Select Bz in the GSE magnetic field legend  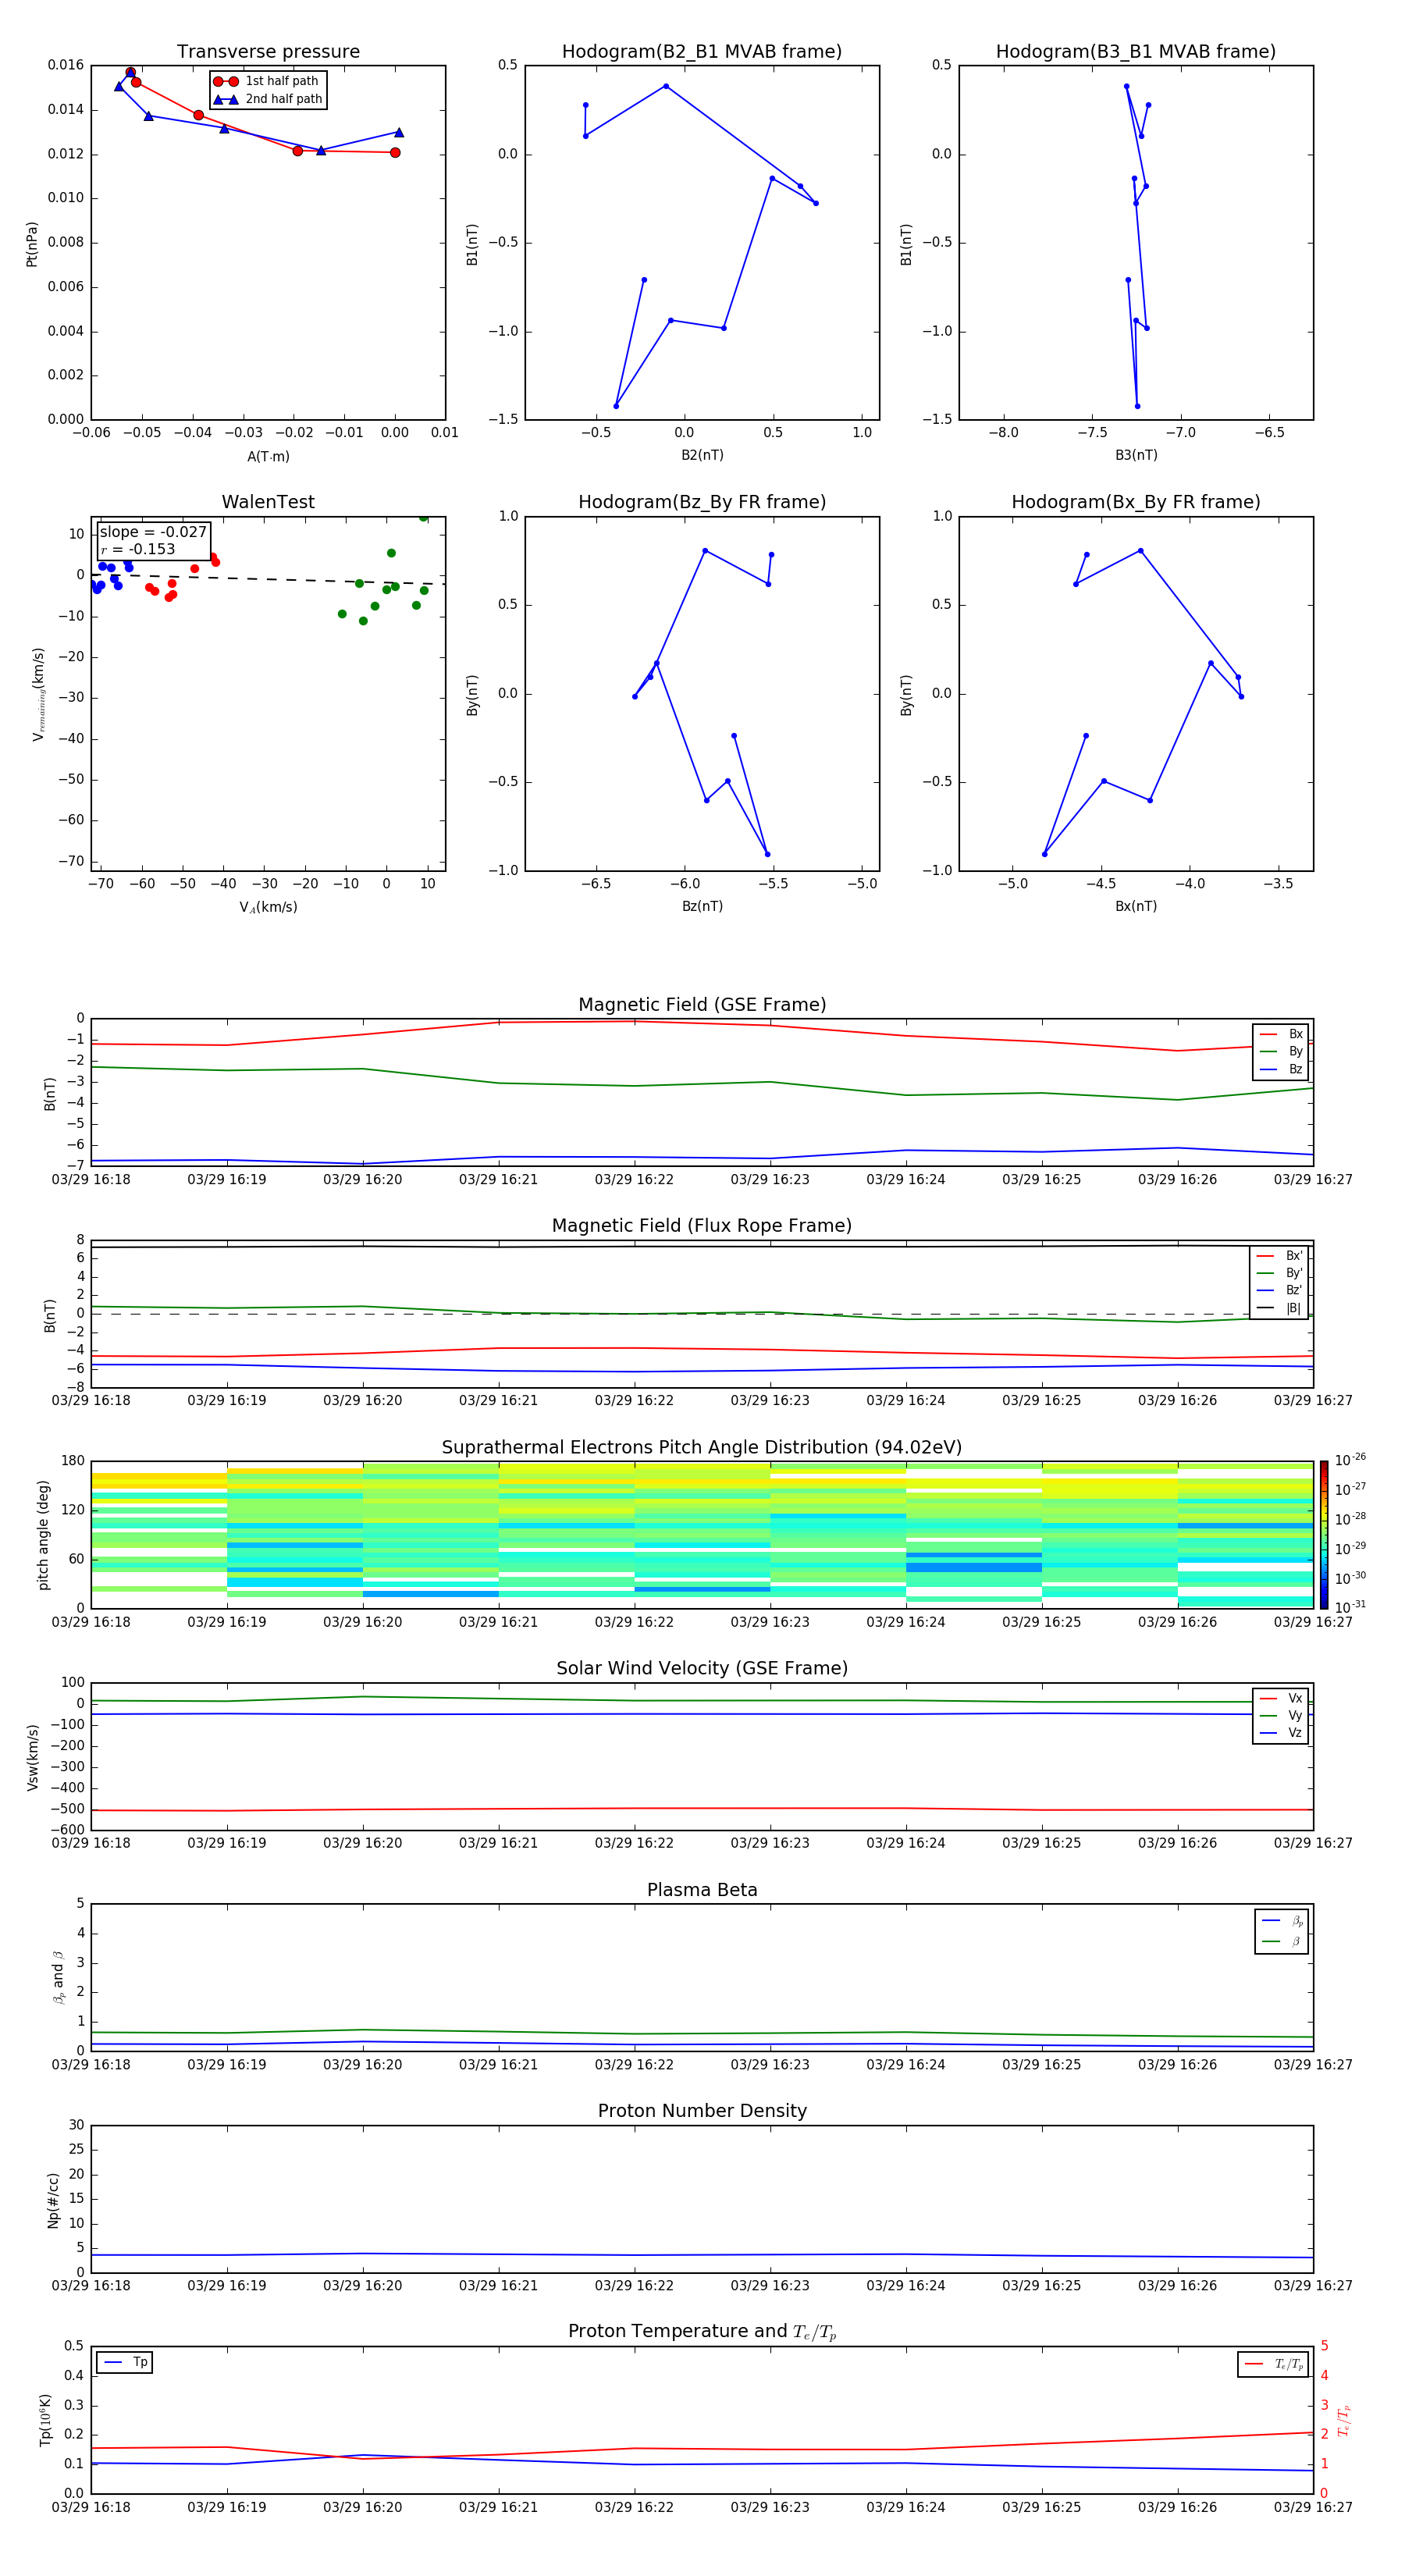point(1281,1070)
